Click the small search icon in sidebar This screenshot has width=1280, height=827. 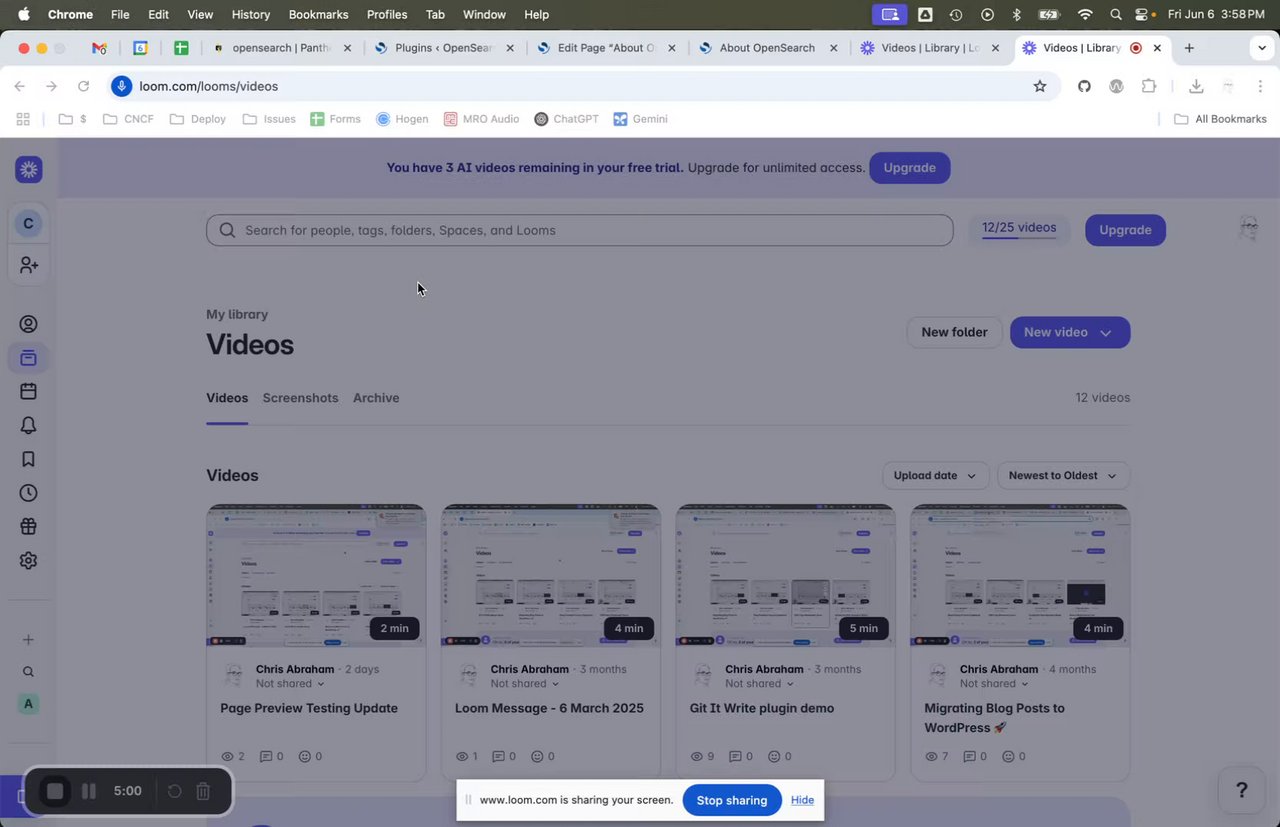click(28, 672)
